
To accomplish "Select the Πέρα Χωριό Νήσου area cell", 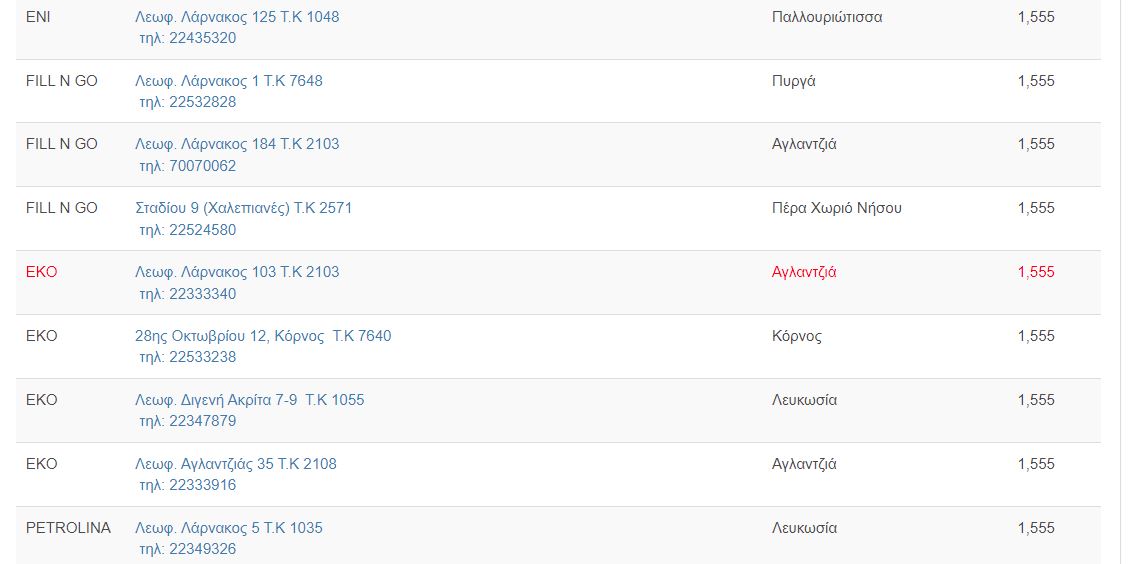I will click(836, 208).
